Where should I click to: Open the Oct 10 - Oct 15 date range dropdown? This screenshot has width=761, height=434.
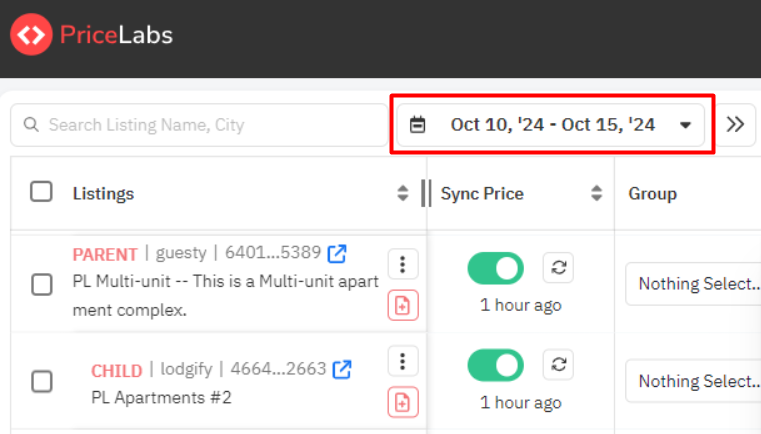(x=551, y=125)
